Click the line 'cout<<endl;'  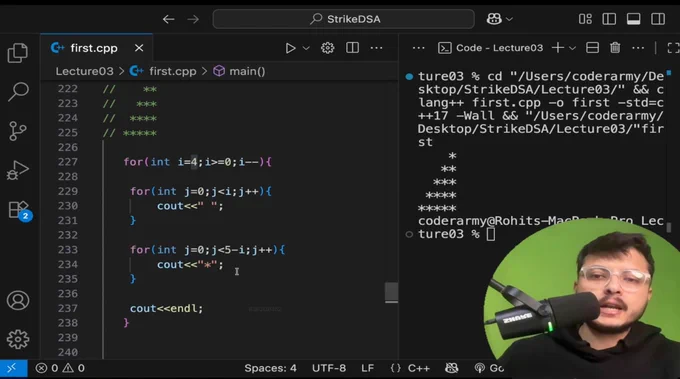tap(167, 308)
